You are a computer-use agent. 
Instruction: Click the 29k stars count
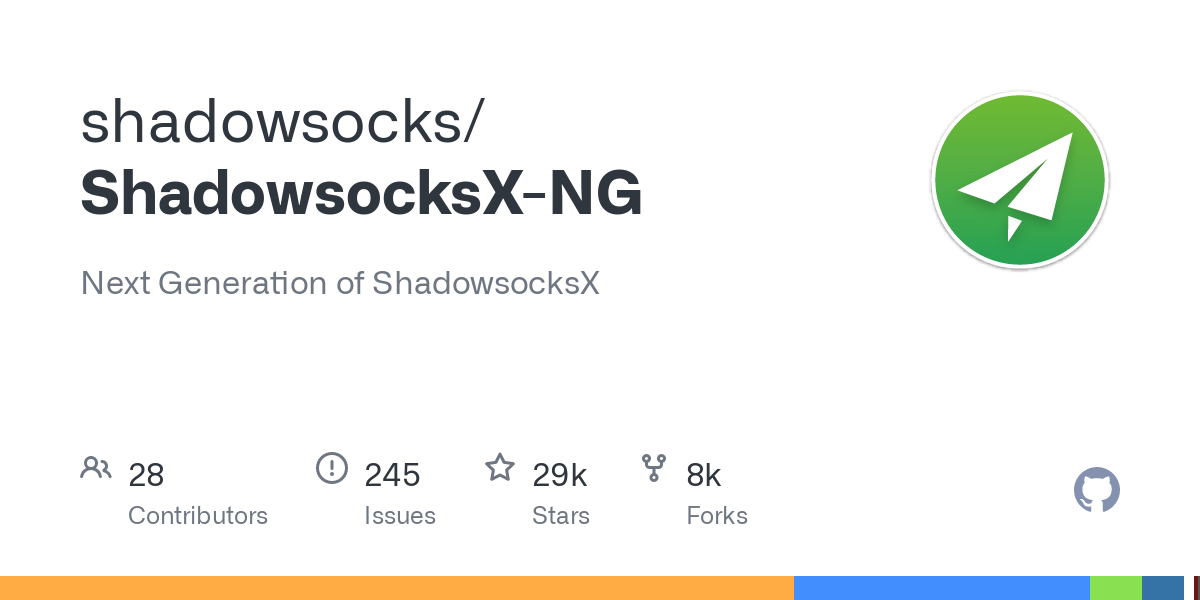coord(560,475)
